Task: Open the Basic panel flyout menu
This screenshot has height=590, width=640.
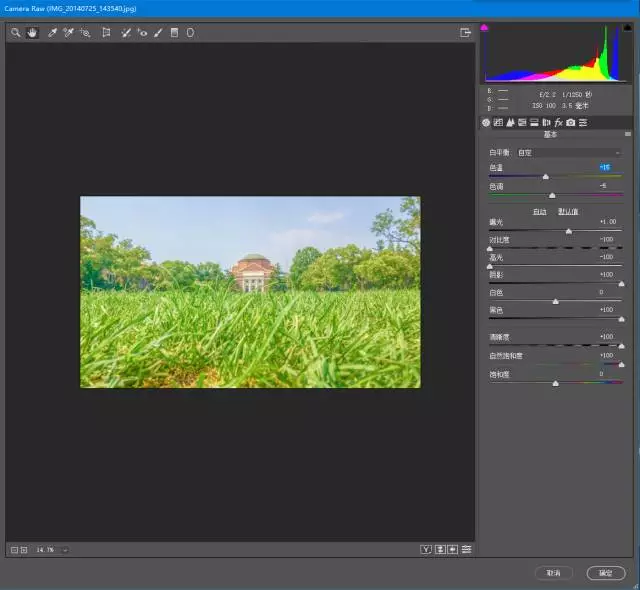Action: point(628,134)
